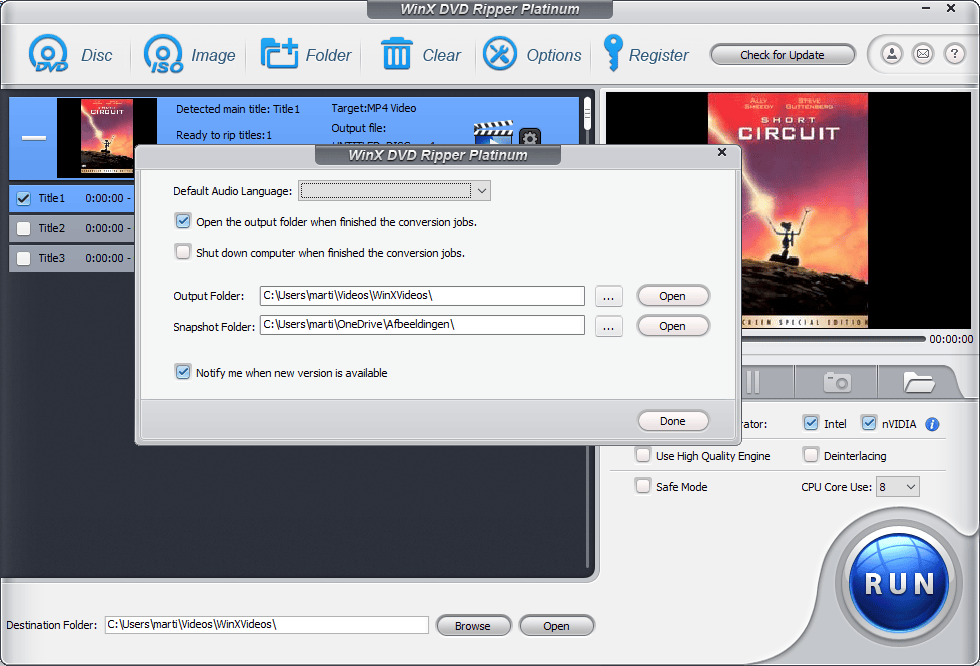980x666 pixels.
Task: Browse for Output Folder with ellipsis button
Action: coord(608,296)
